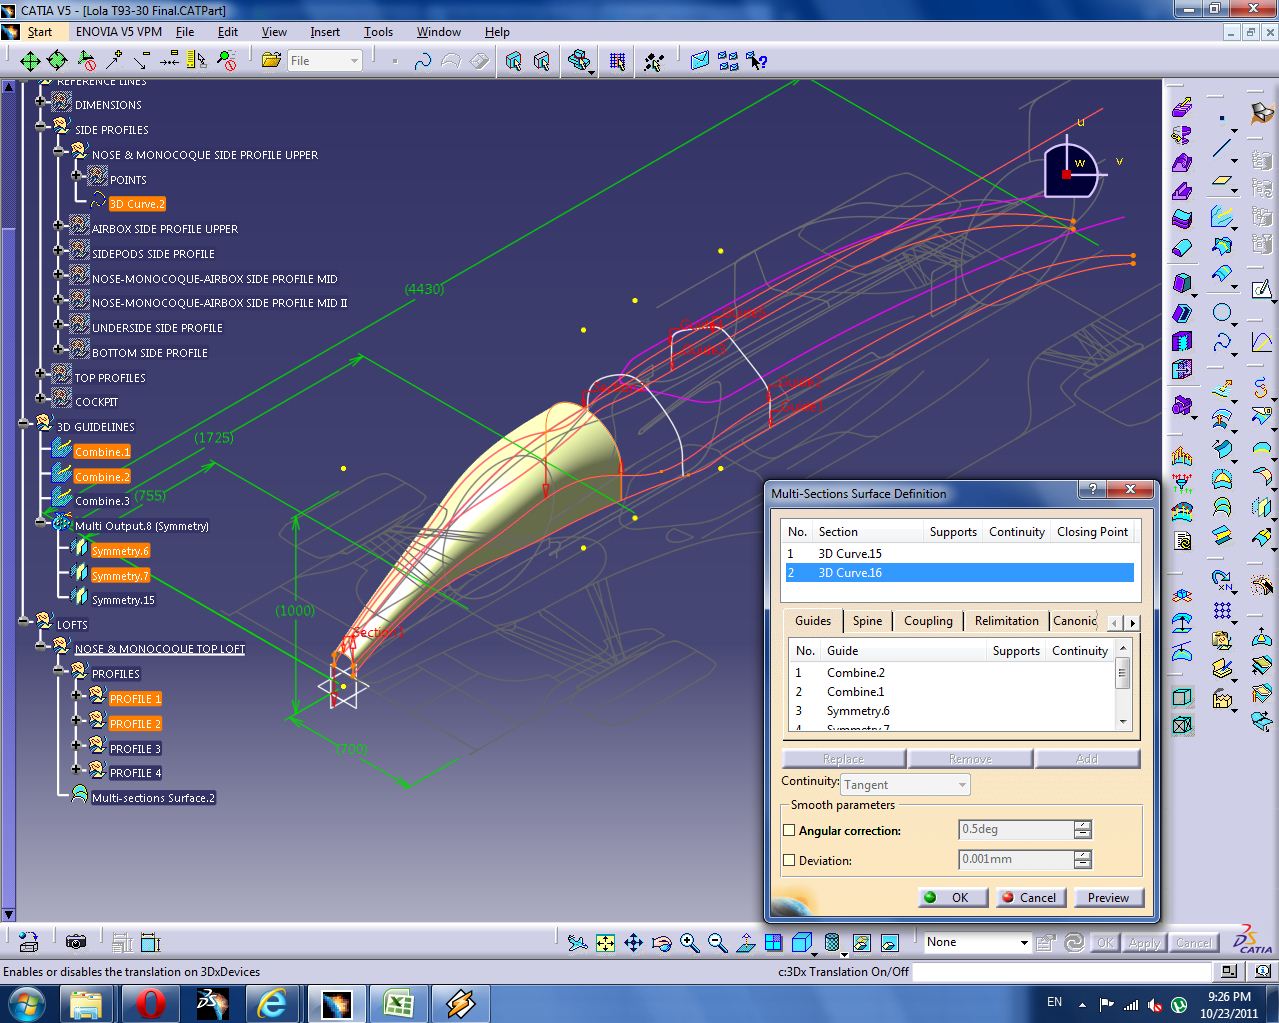Select the Rotate view tool
1279x1023 pixels.
click(x=659, y=941)
